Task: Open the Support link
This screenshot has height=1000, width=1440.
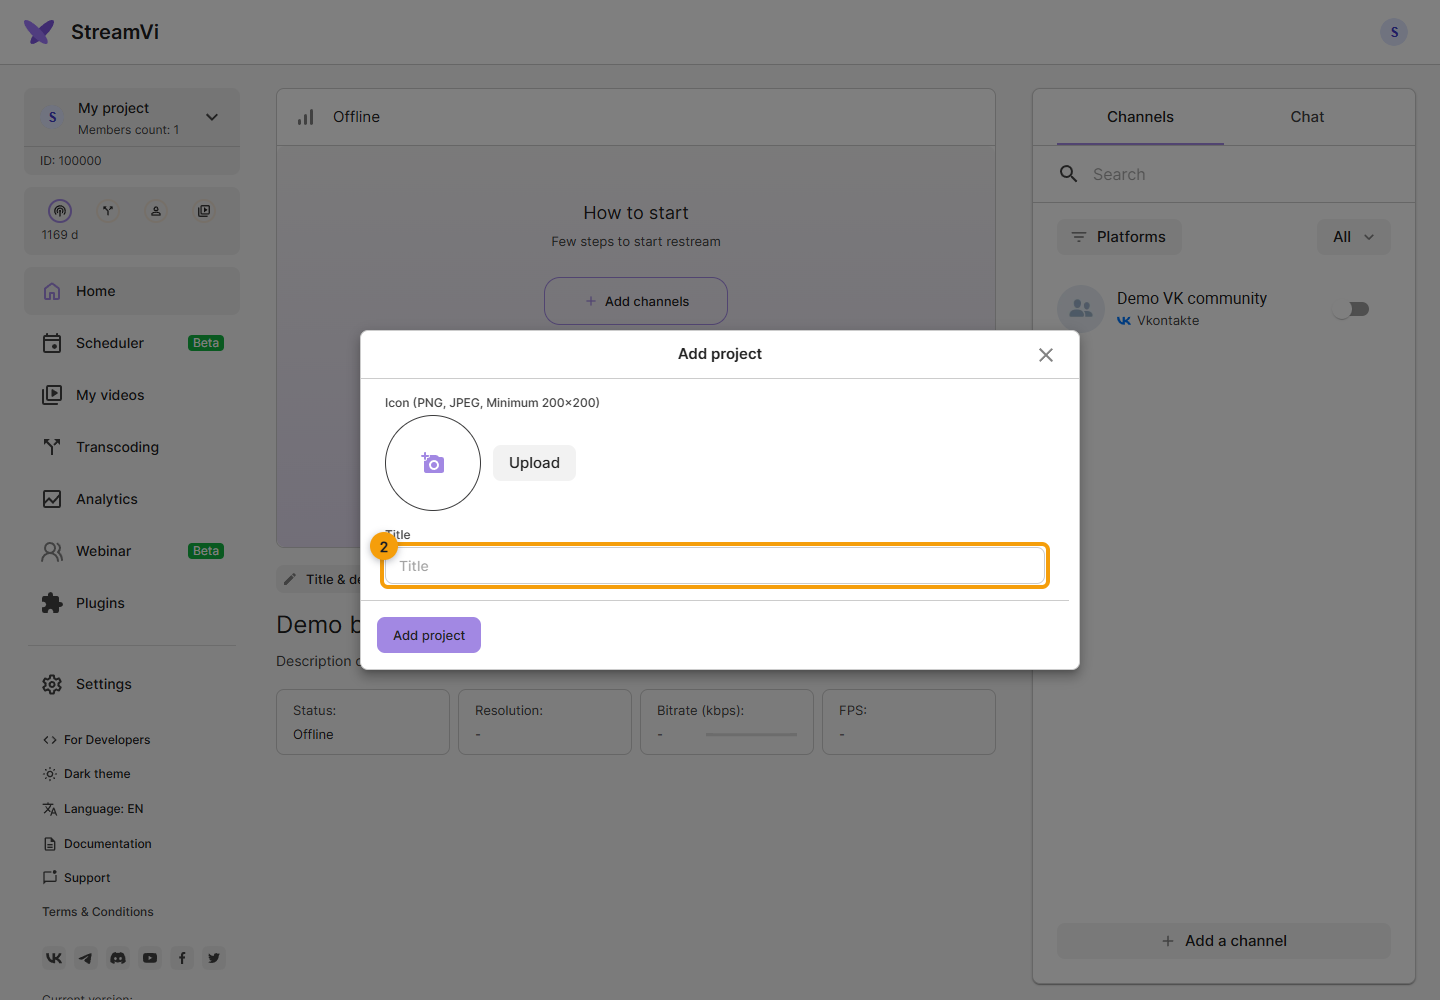Action: point(76,878)
